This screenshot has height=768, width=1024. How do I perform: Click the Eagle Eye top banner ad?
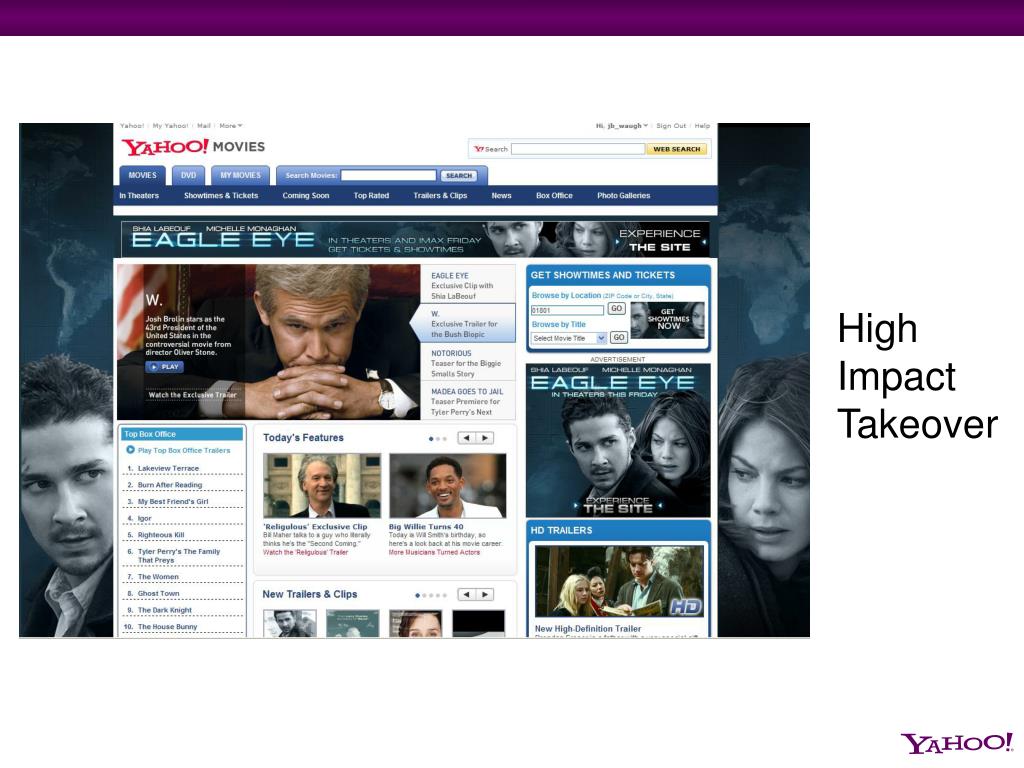(x=415, y=239)
